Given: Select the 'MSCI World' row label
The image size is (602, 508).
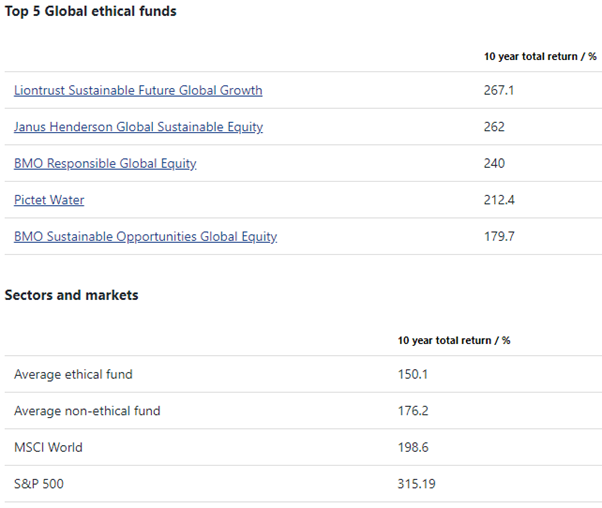Looking at the screenshot, I should pos(48,447).
